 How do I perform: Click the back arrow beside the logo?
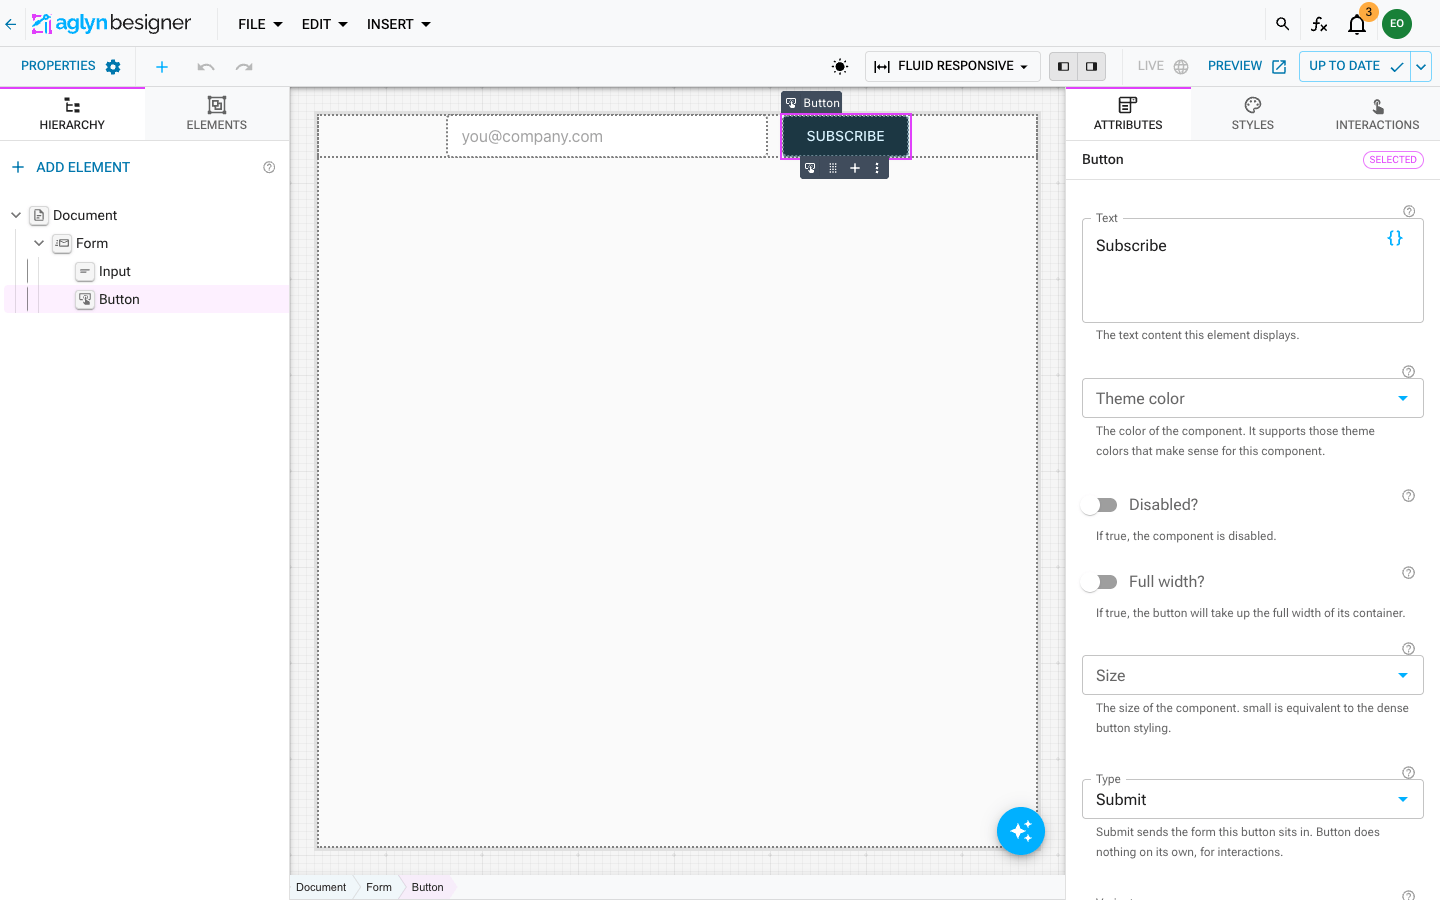click(11, 24)
